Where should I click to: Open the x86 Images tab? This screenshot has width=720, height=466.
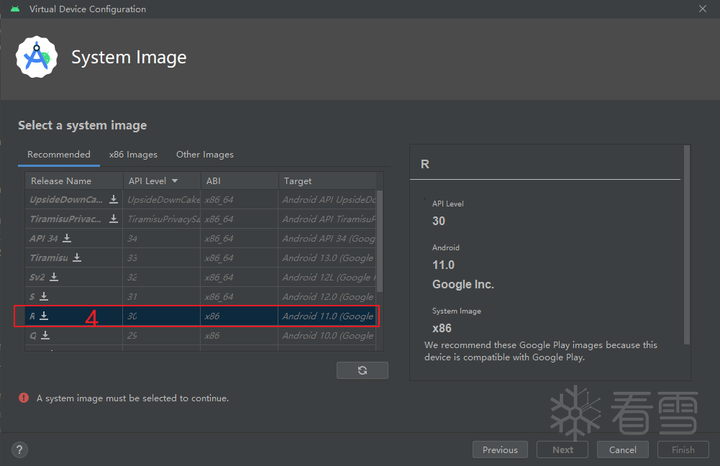(133, 154)
